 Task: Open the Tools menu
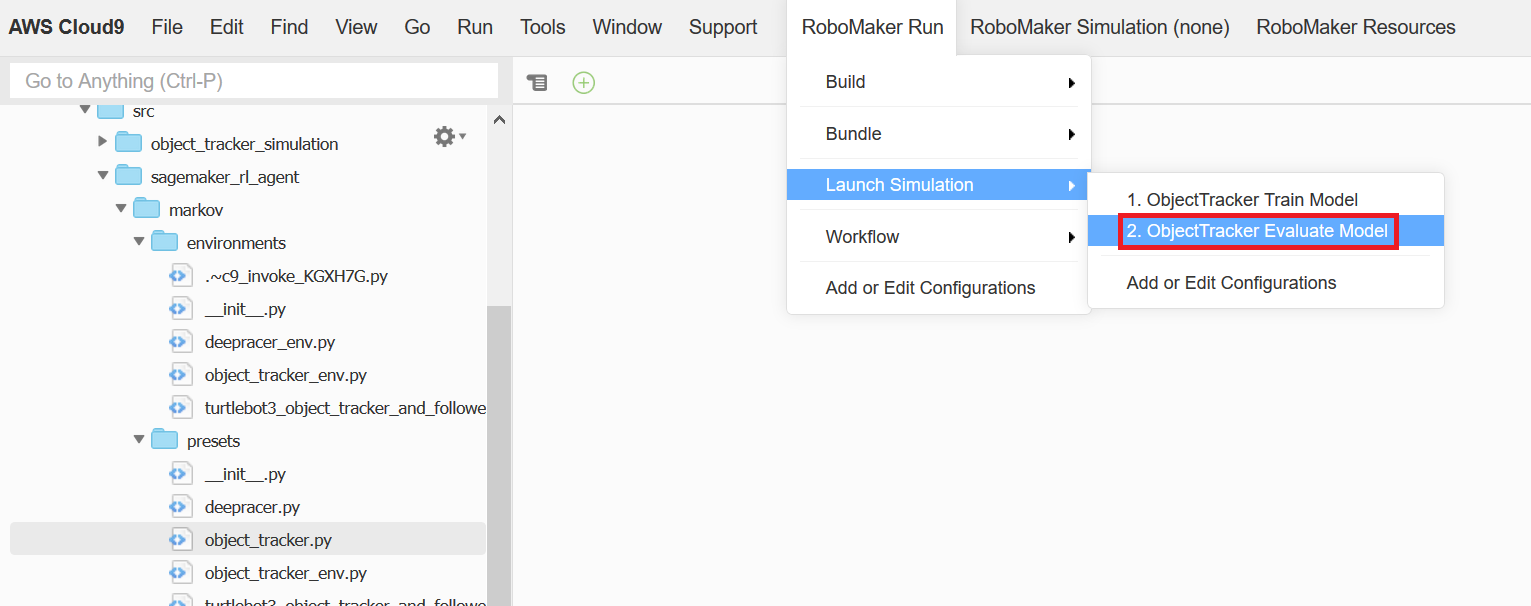pyautogui.click(x=543, y=27)
